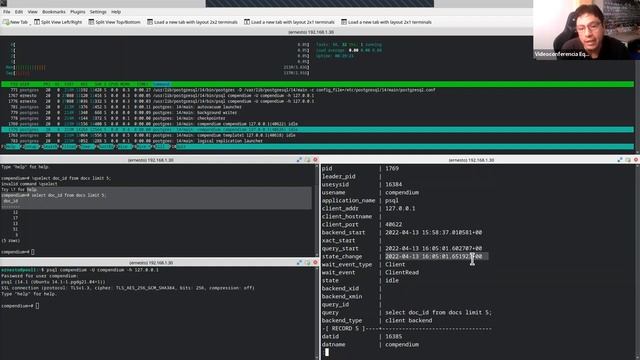The image size is (640, 360).
Task: Close the right psql terminal pane
Action: click(x=636, y=160)
